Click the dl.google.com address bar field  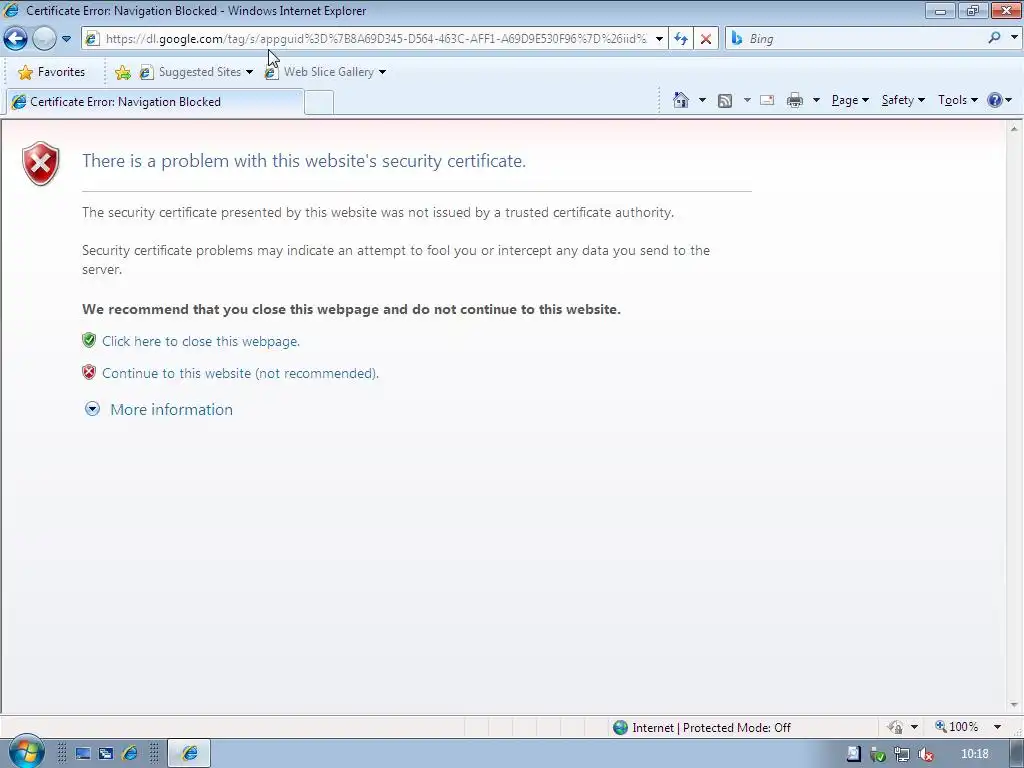click(x=374, y=39)
